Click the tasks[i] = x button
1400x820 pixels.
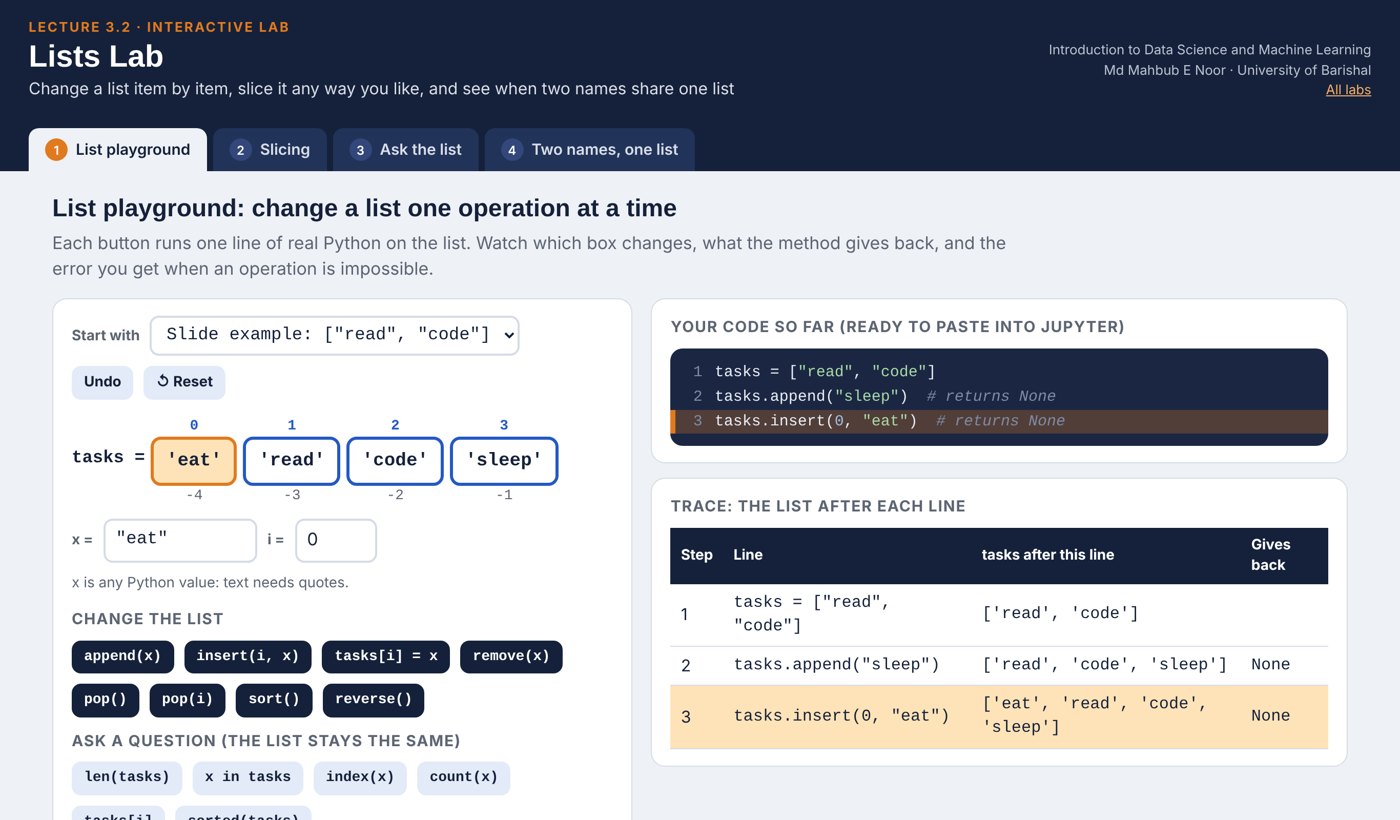click(x=386, y=657)
